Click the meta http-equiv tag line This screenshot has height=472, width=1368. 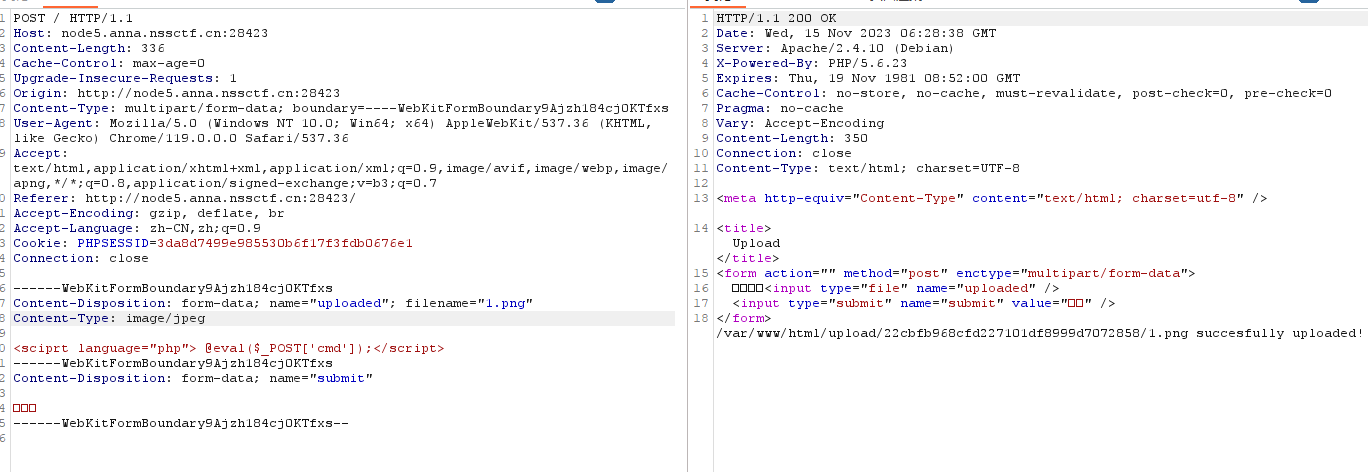(992, 198)
